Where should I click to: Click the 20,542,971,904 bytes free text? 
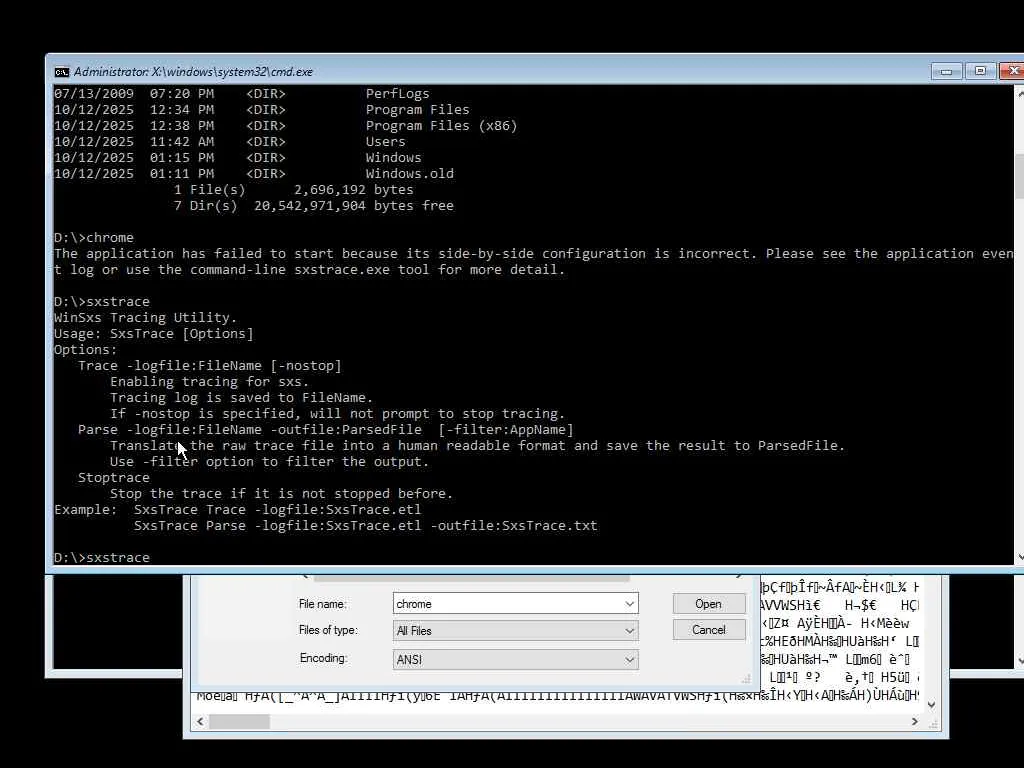pos(353,206)
